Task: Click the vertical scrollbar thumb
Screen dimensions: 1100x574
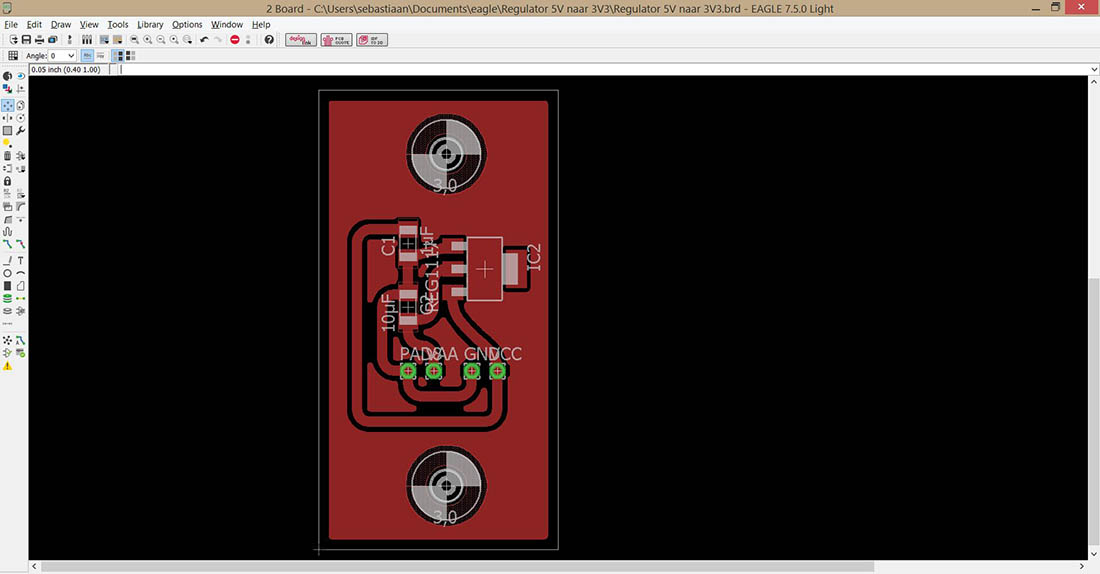Action: (1094, 410)
